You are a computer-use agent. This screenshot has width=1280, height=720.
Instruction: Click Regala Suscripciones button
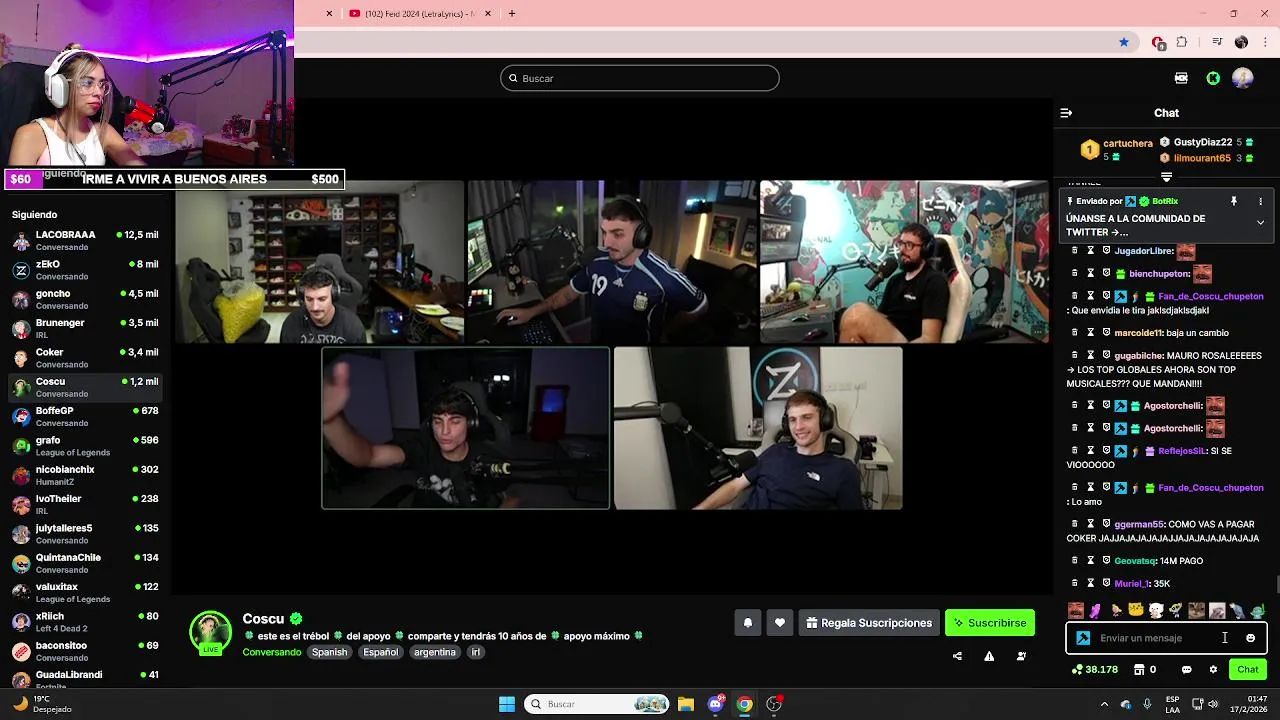point(869,623)
